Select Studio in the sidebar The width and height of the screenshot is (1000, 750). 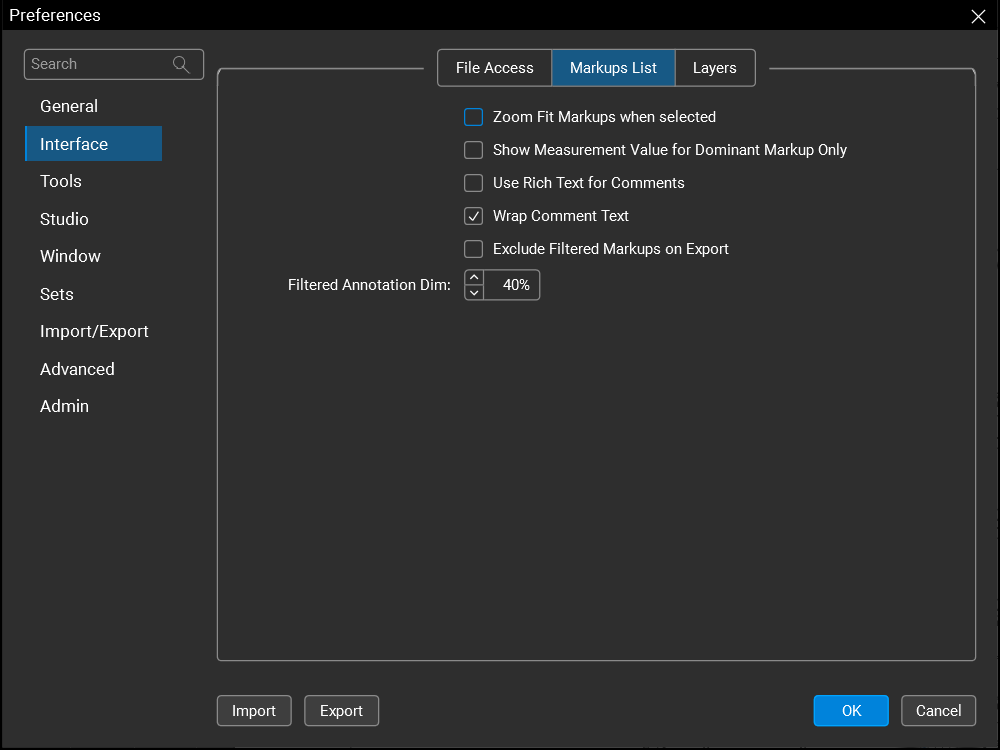click(x=64, y=219)
